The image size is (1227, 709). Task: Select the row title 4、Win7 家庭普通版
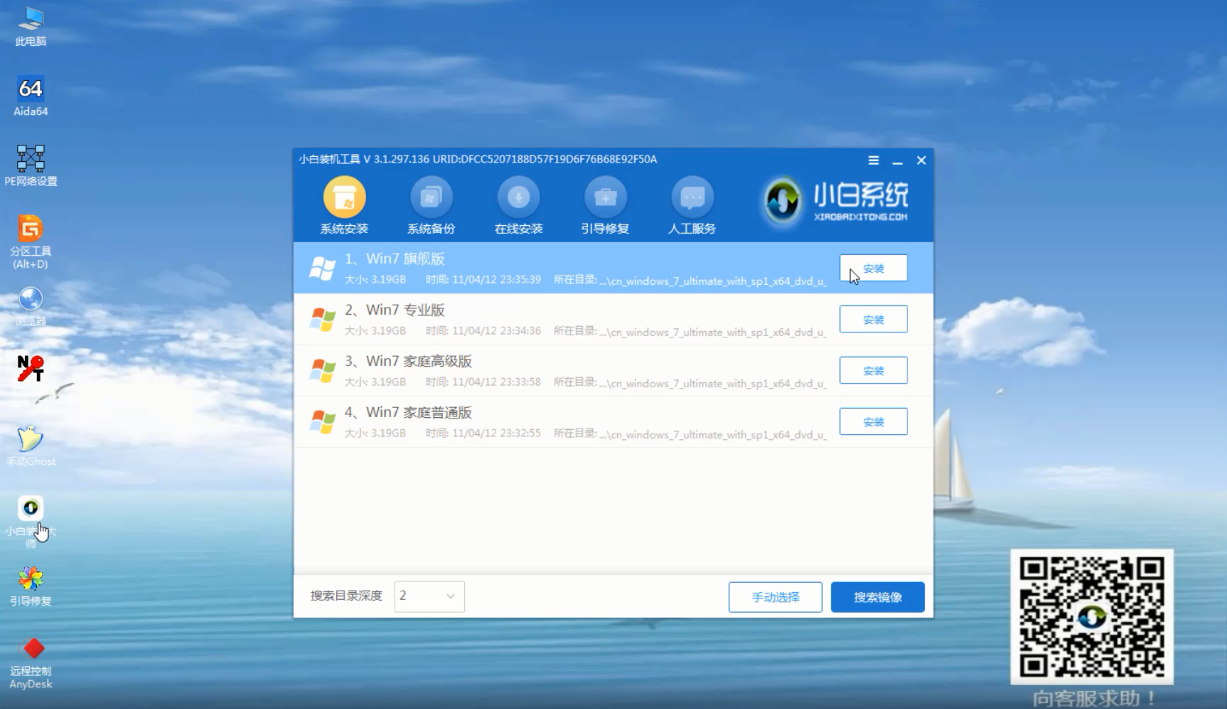click(x=408, y=412)
